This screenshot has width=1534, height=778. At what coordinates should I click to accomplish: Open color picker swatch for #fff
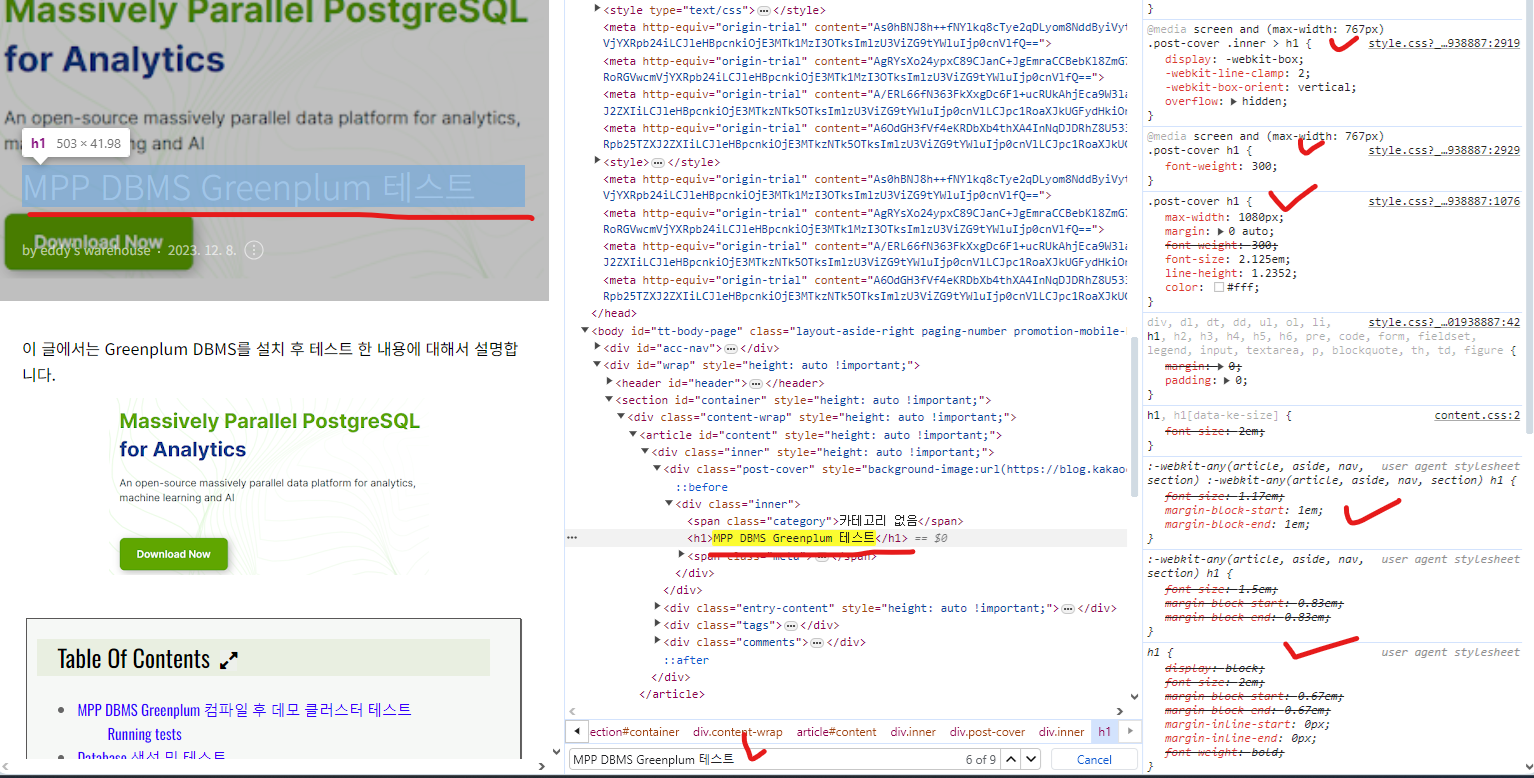pos(1219,287)
